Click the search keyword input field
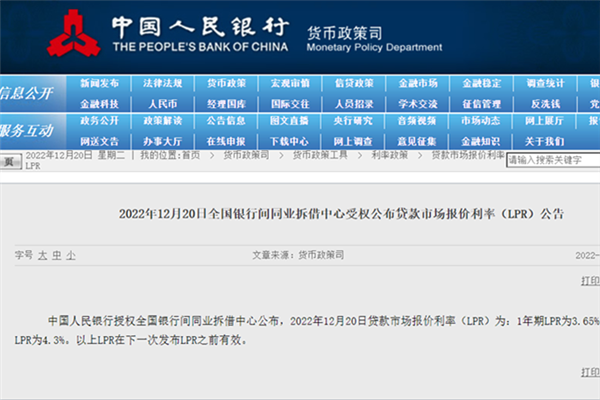The image size is (600, 400). click(x=553, y=160)
